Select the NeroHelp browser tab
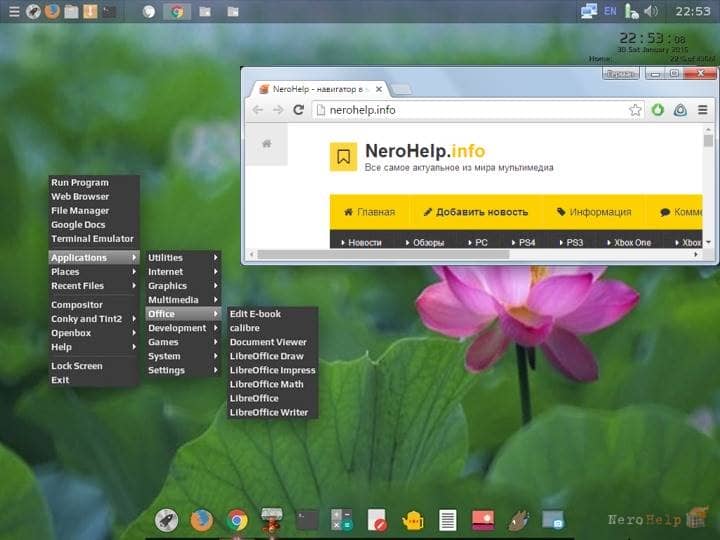The height and width of the screenshot is (540, 720). pyautogui.click(x=317, y=89)
